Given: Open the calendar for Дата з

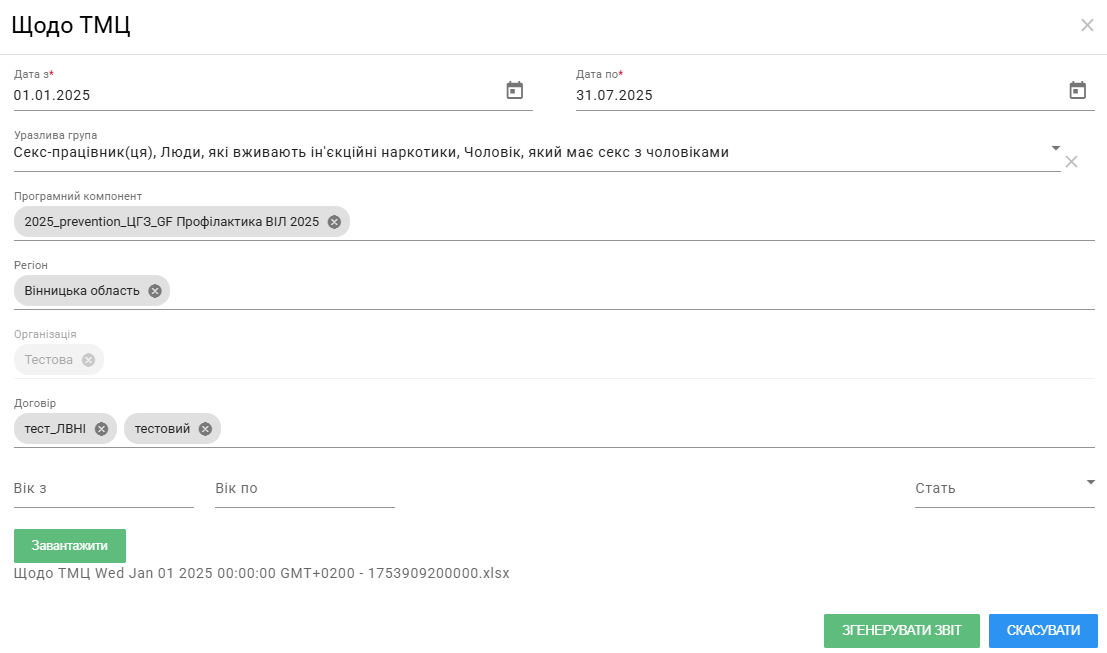Looking at the screenshot, I should point(515,90).
